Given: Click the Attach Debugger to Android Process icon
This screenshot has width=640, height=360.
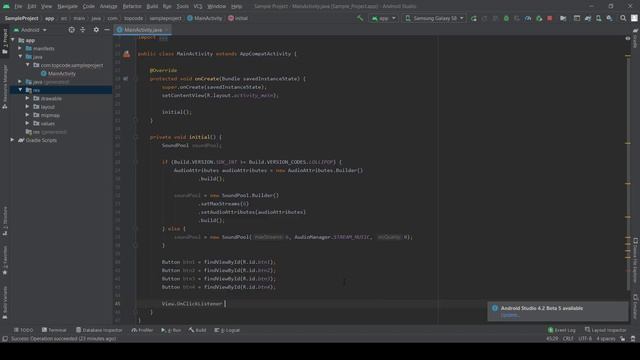Looking at the screenshot, I should coord(539,18).
